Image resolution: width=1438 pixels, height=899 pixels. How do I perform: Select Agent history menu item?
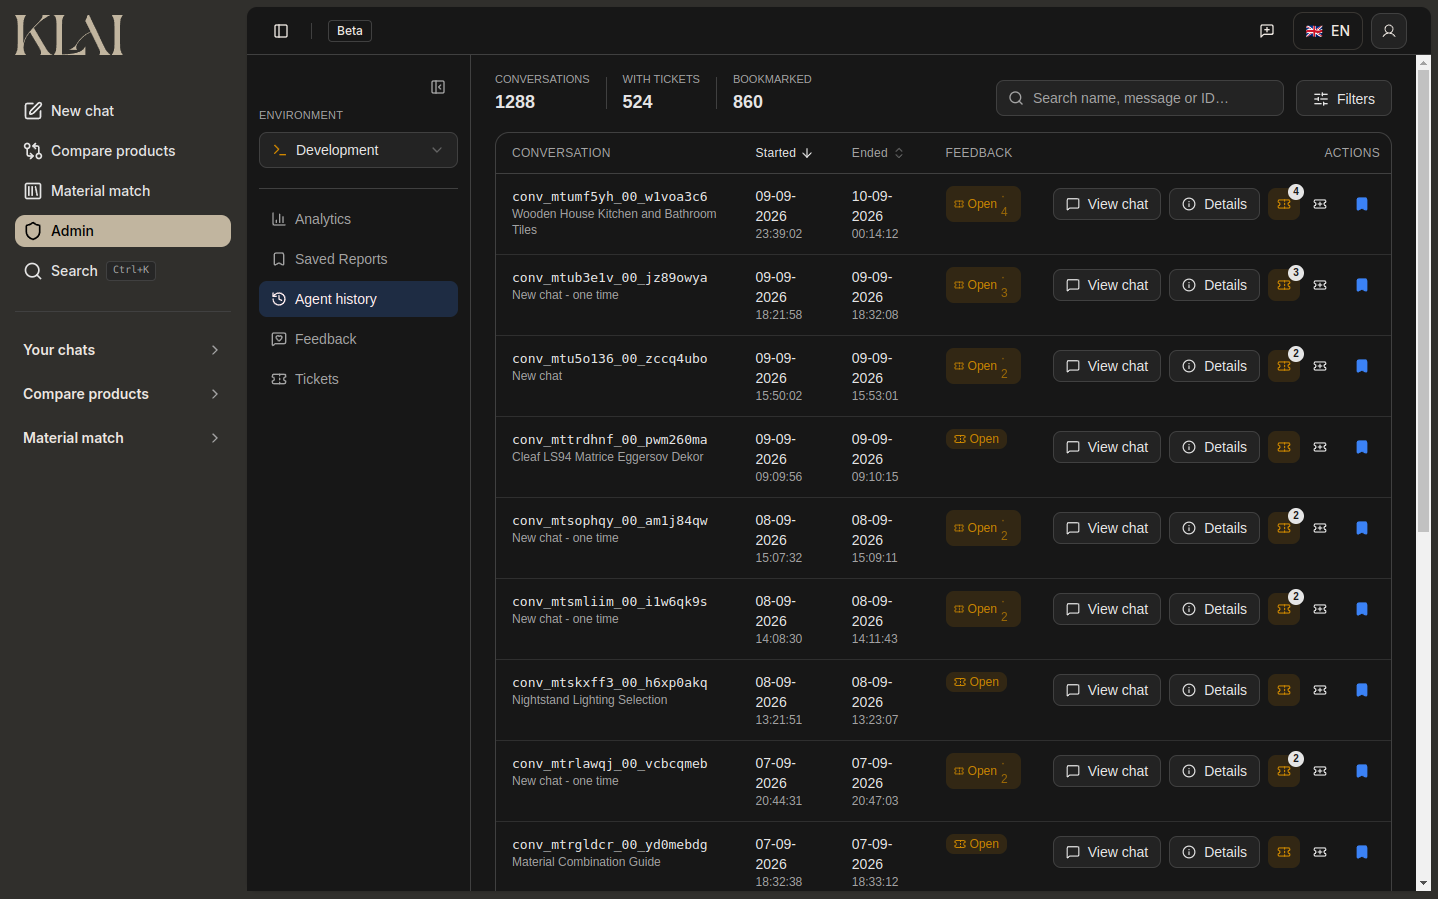coord(358,299)
